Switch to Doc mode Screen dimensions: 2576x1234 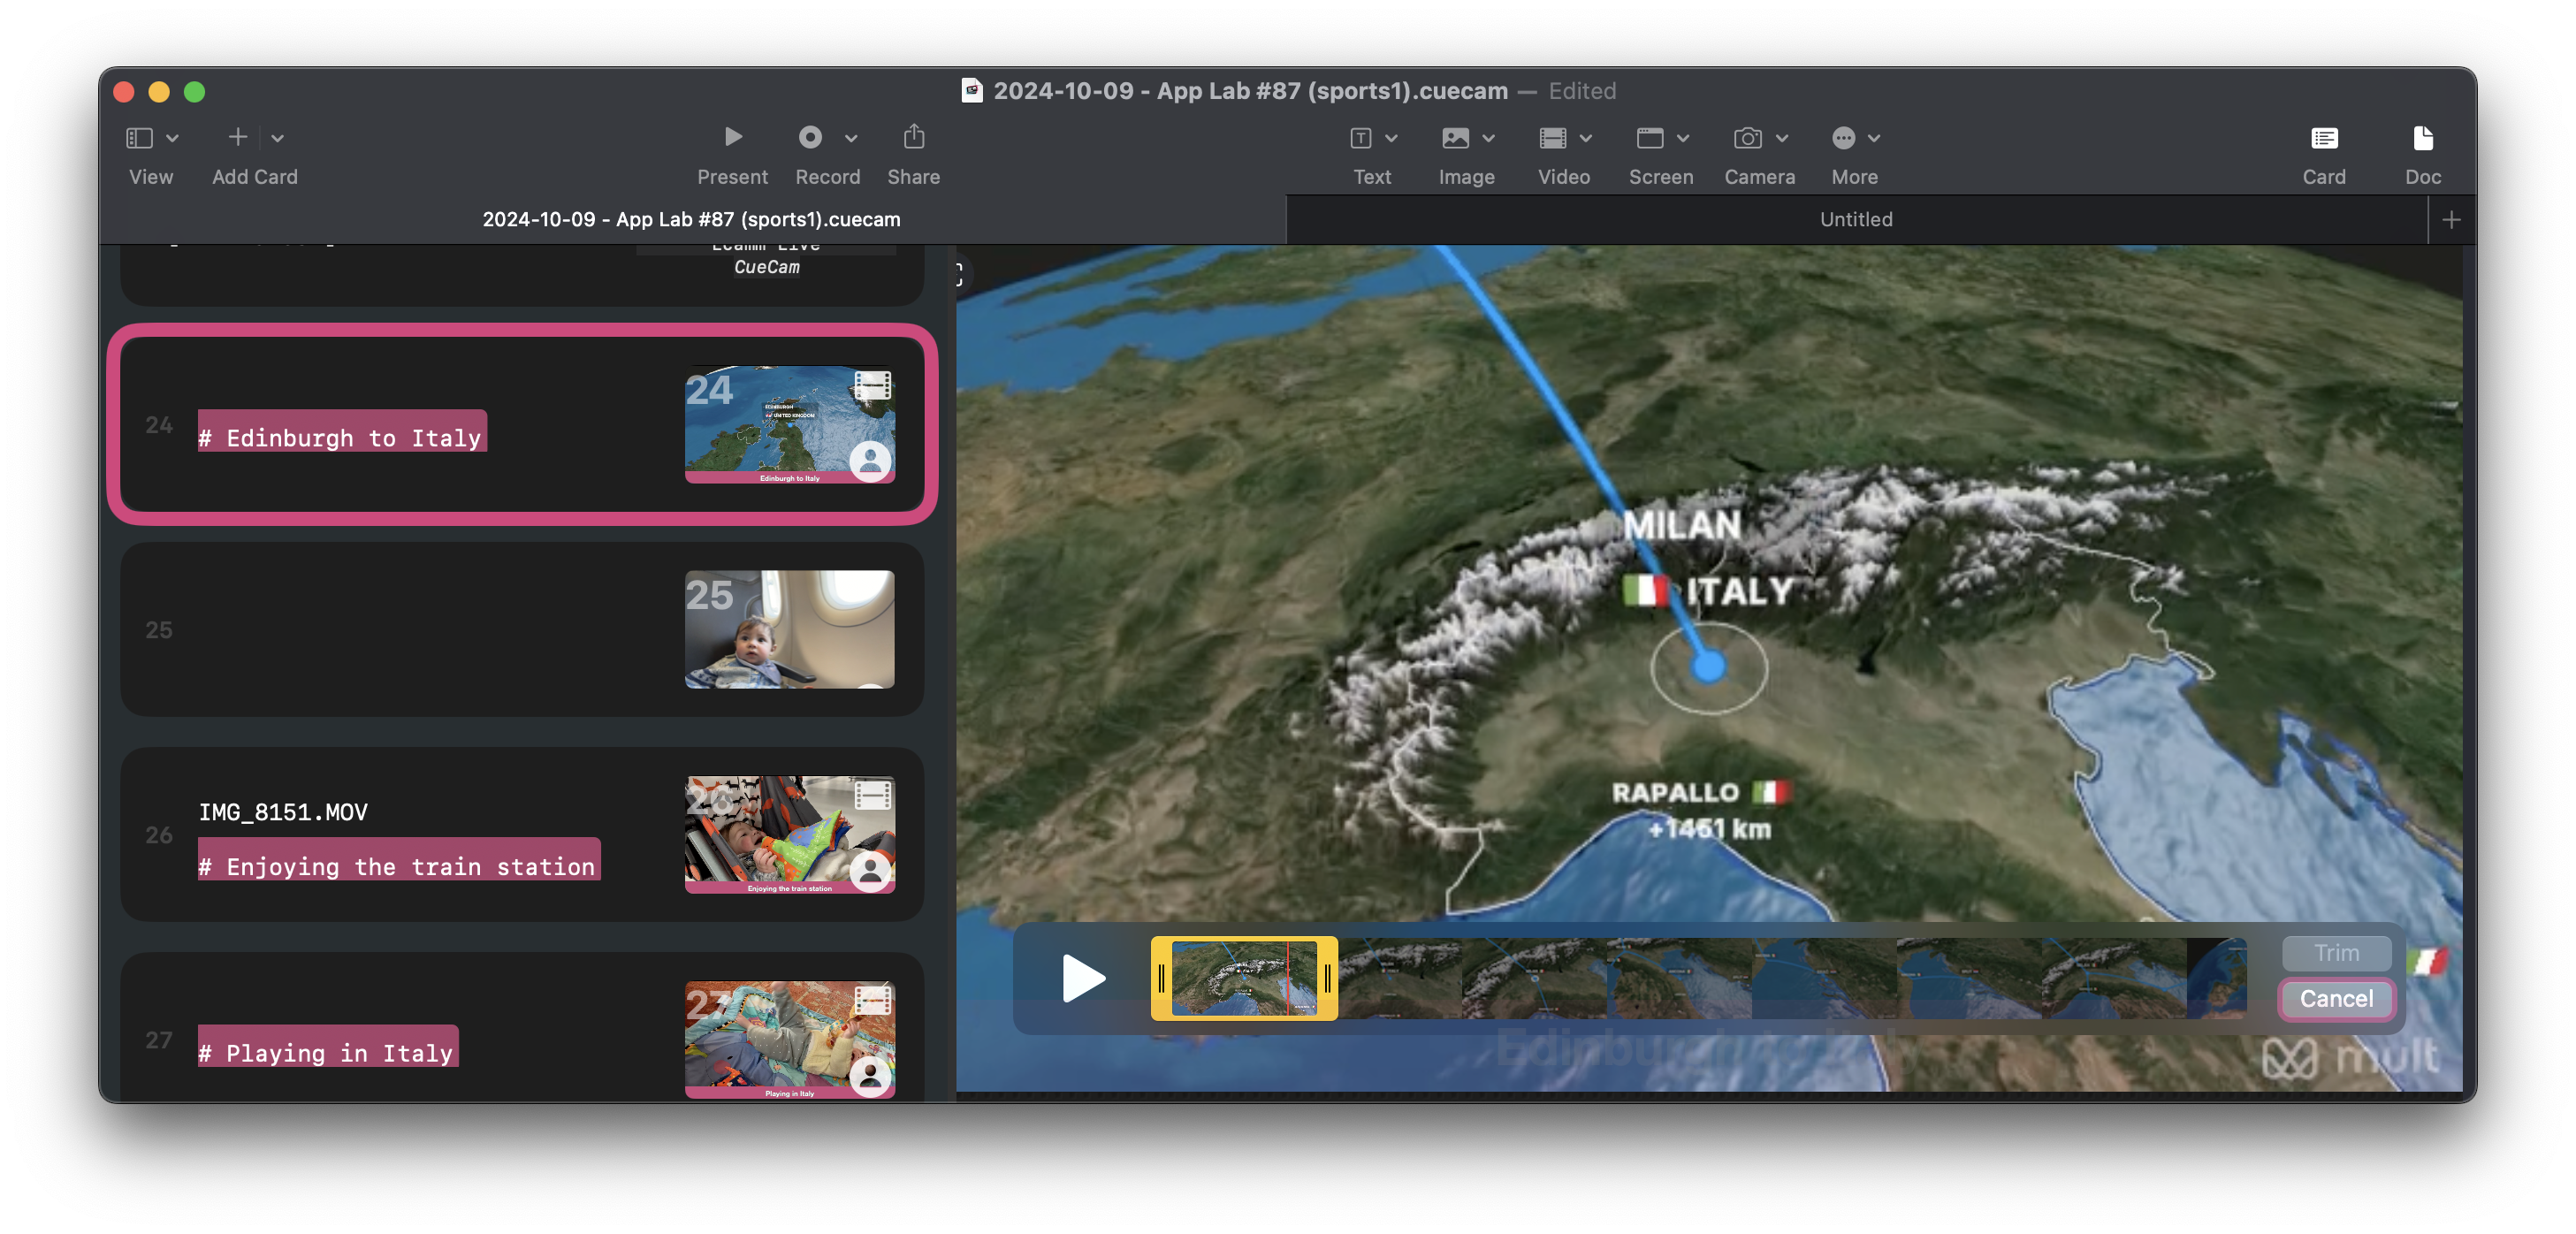[2422, 138]
